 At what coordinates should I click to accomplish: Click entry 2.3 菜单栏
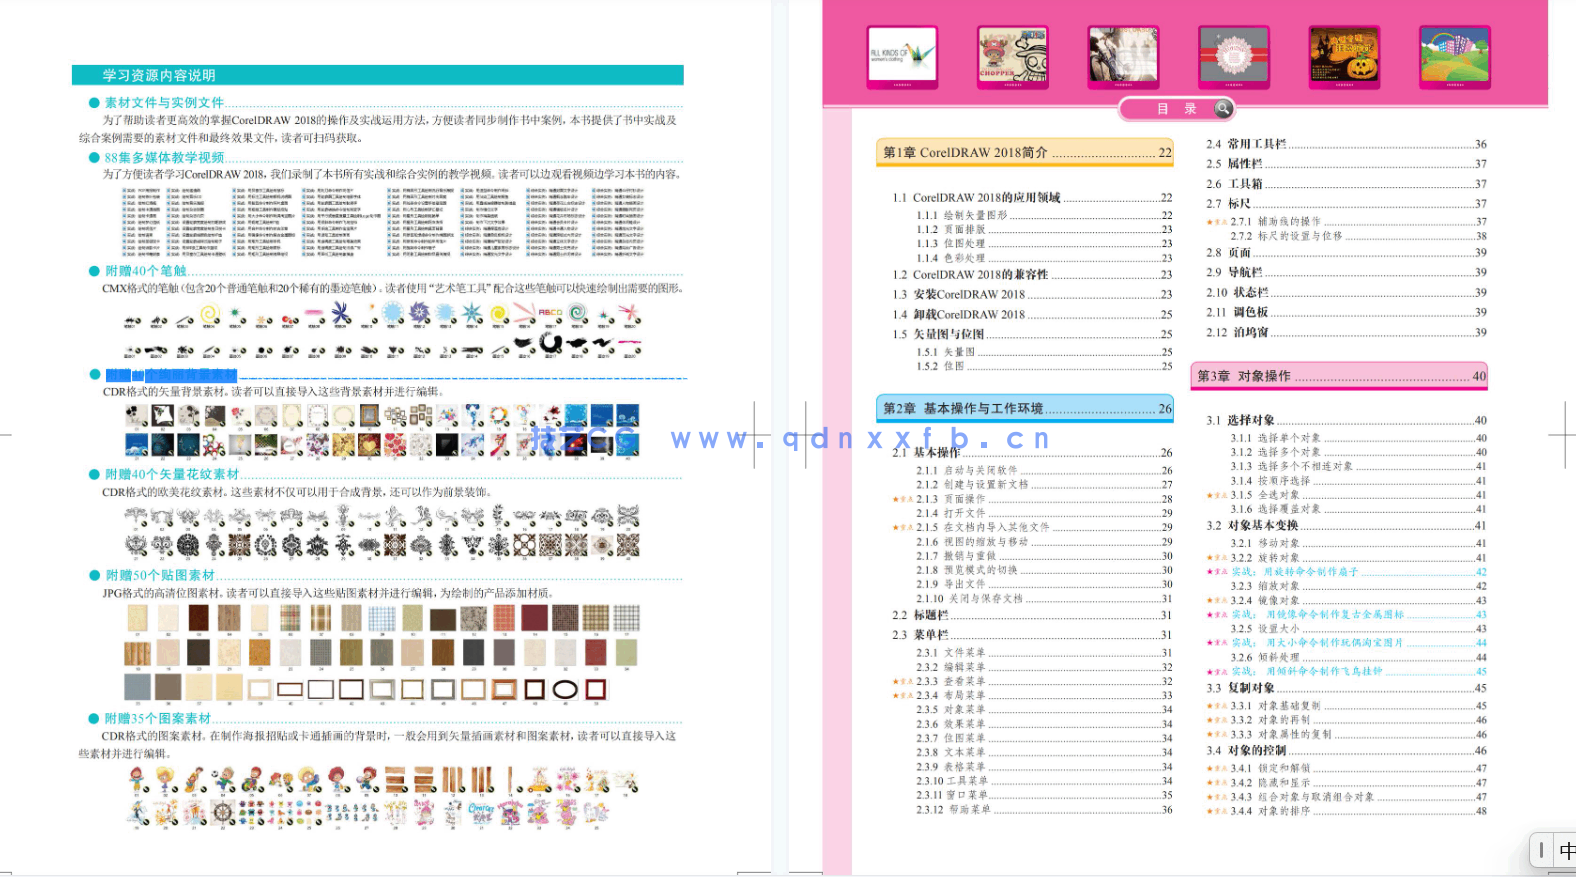point(1032,635)
